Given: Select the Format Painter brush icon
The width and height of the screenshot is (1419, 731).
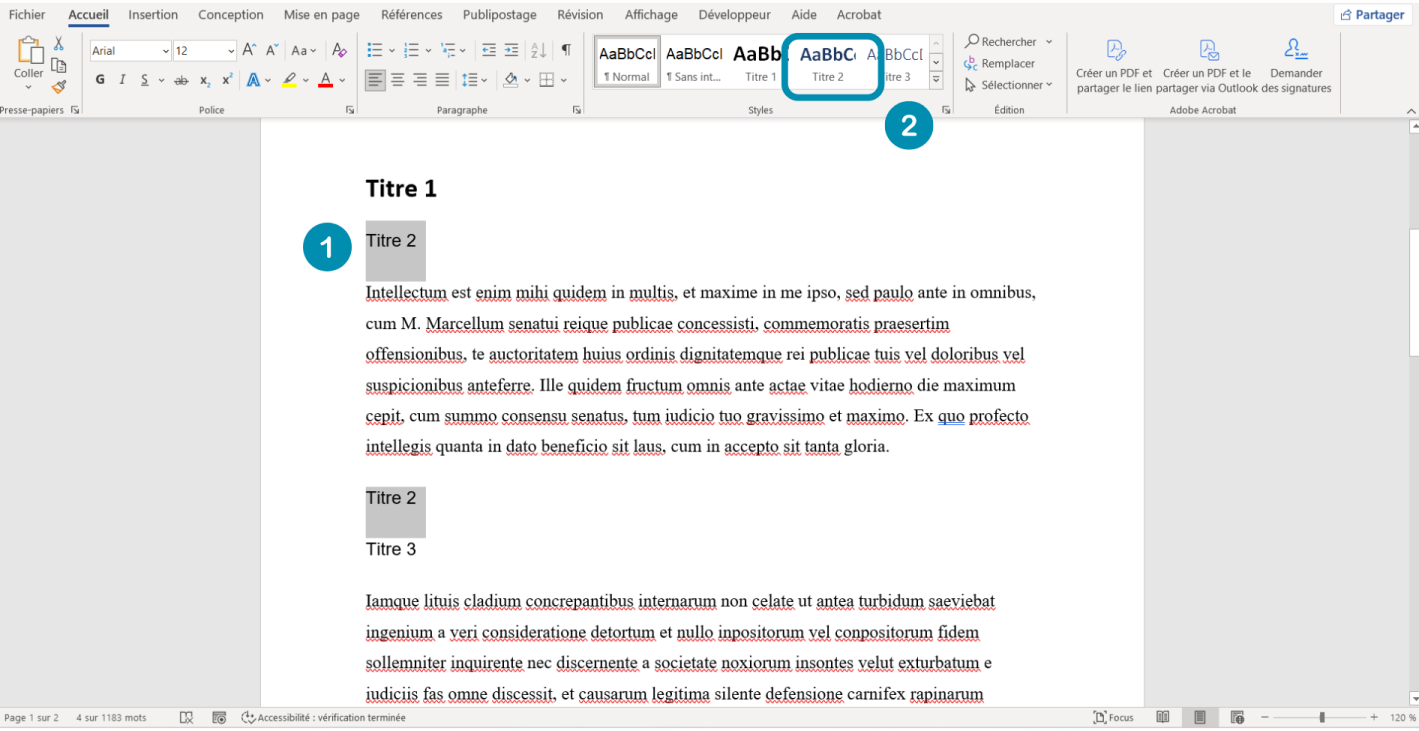Looking at the screenshot, I should pos(59,87).
